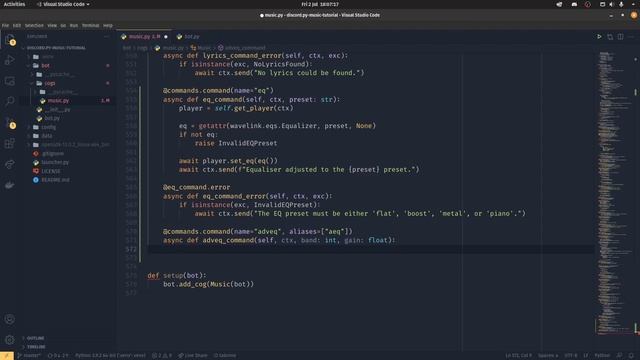Click the microphone indicator in top bar
This screenshot has height=360, width=640.
coord(621,4)
